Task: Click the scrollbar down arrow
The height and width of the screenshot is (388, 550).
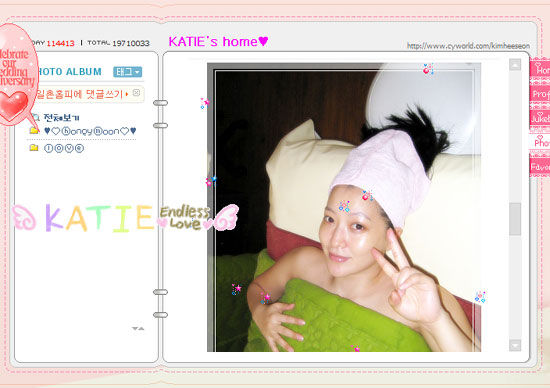Action: [515, 345]
